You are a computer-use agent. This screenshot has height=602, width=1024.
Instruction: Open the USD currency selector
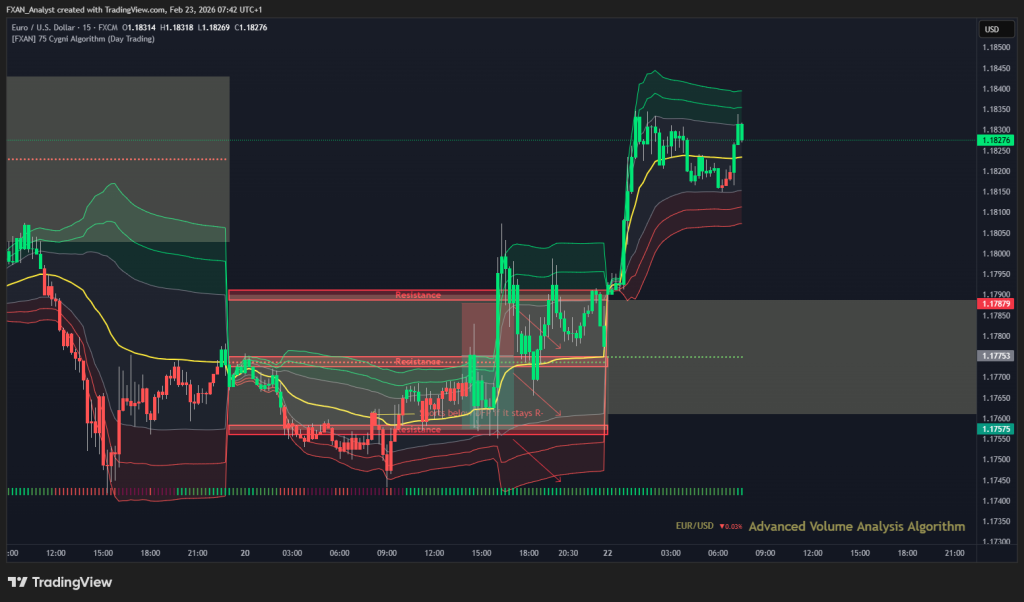coord(992,29)
